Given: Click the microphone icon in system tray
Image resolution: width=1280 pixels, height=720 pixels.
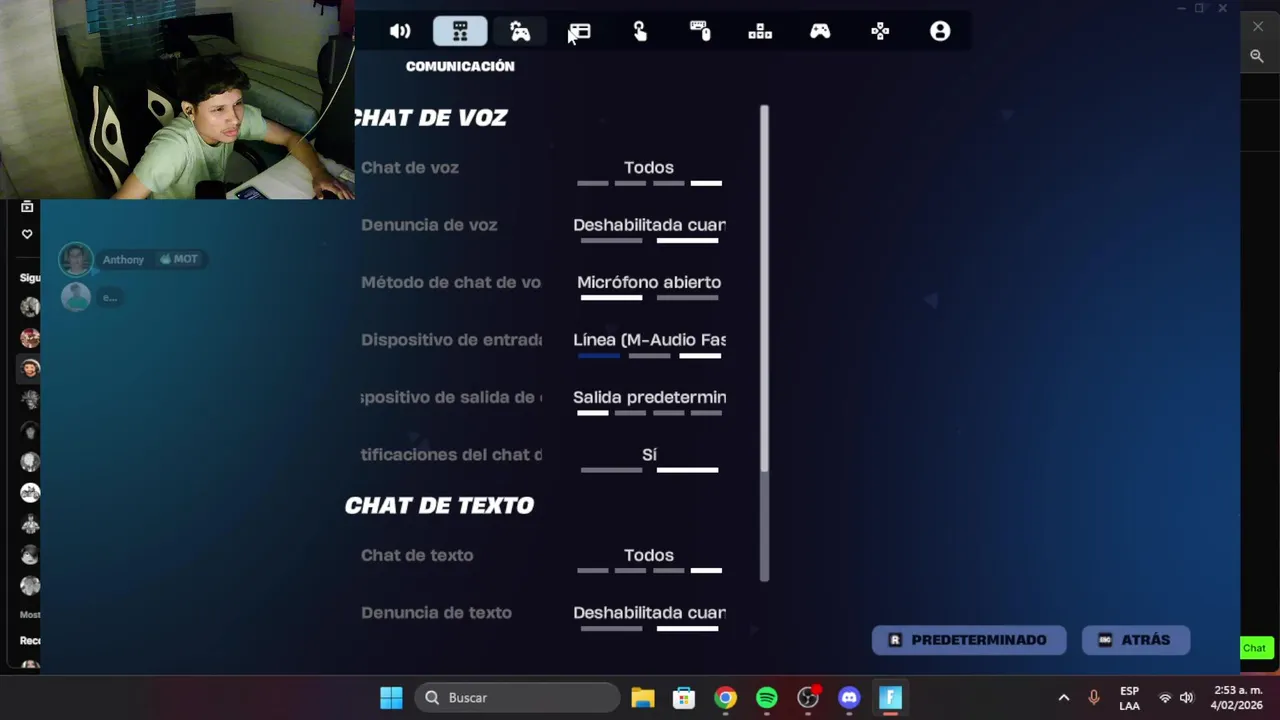Looking at the screenshot, I should tap(1094, 697).
